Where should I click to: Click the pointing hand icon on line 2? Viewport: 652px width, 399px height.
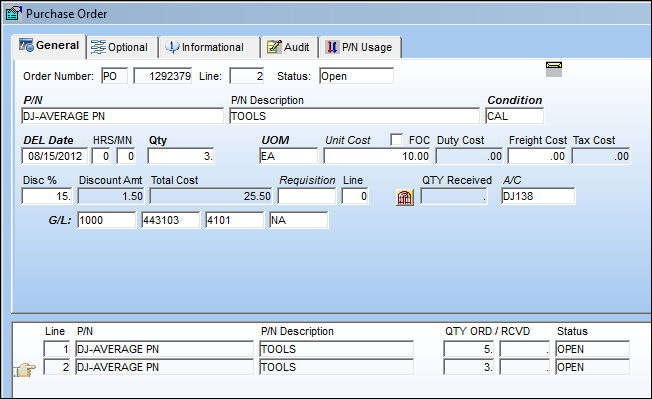25,369
